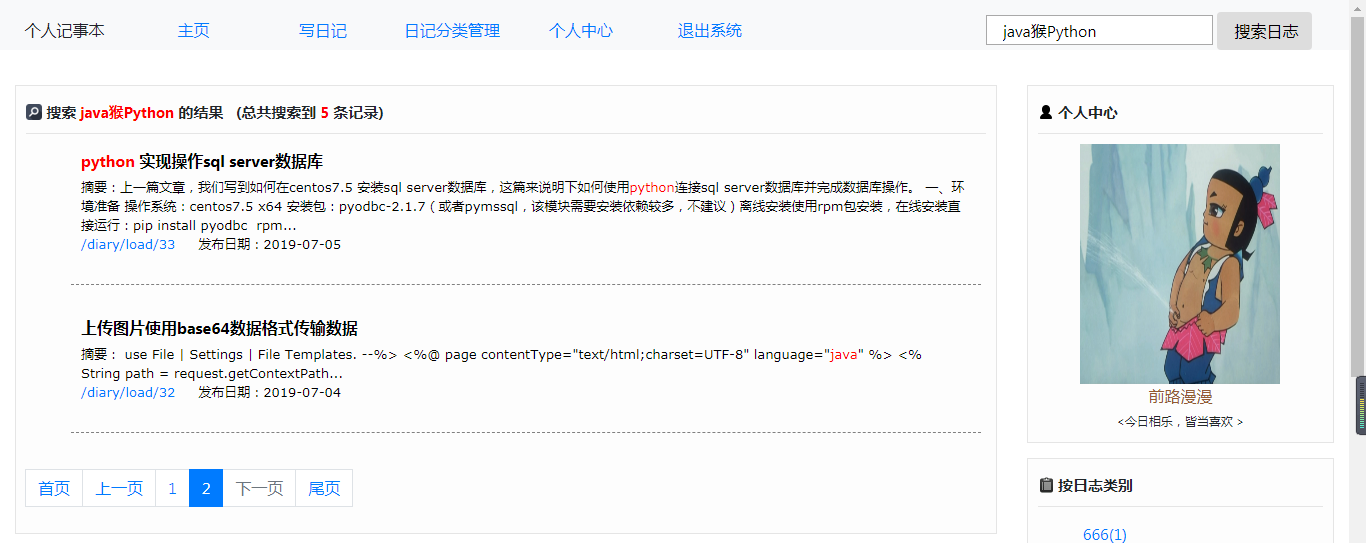Select 退出系统 to log out
This screenshot has height=543, width=1366.
click(710, 31)
